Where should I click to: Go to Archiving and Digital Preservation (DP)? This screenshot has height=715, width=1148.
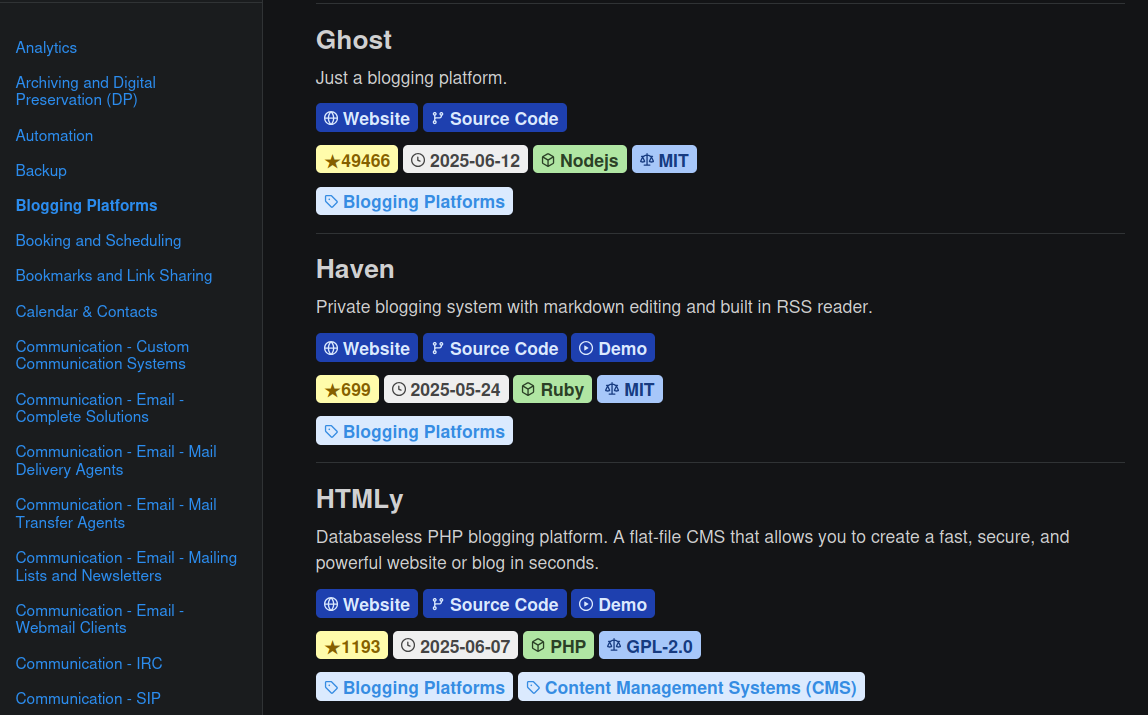(x=86, y=91)
